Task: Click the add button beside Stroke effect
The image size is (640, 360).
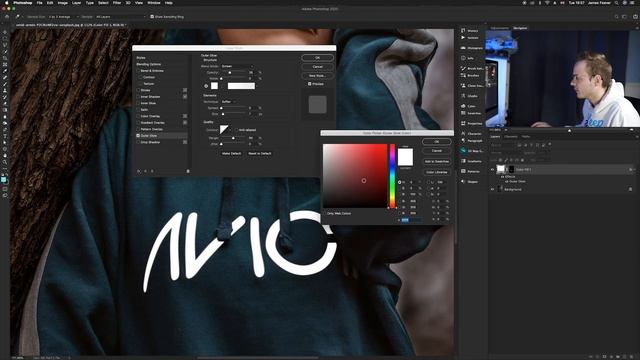Action: click(x=185, y=90)
